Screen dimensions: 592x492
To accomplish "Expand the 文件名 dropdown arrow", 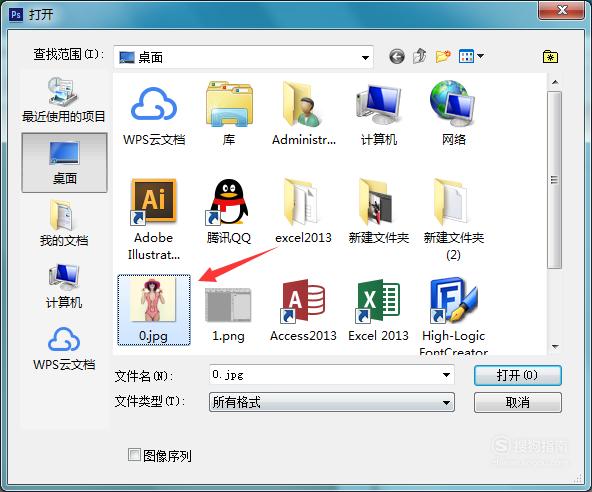I will tap(446, 375).
